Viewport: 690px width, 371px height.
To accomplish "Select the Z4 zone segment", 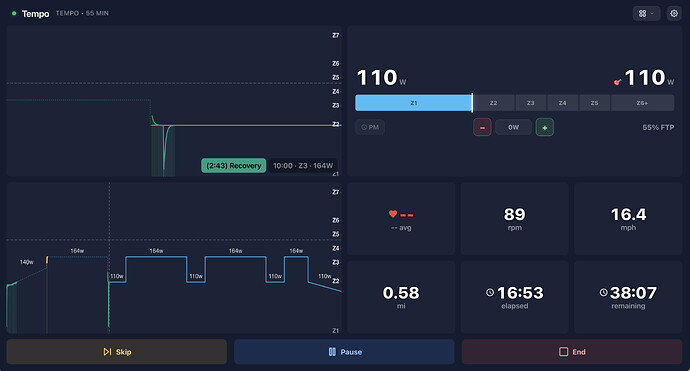I will pyautogui.click(x=562, y=103).
